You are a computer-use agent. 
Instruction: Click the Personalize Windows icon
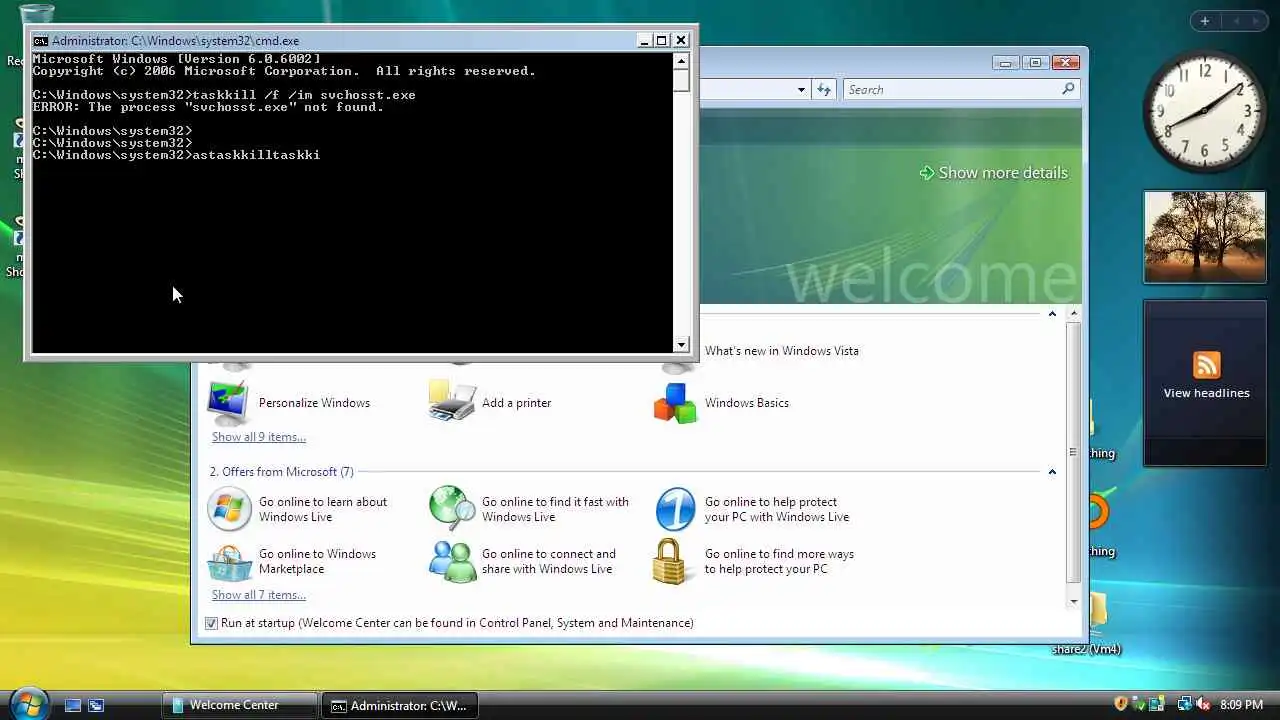pyautogui.click(x=228, y=402)
